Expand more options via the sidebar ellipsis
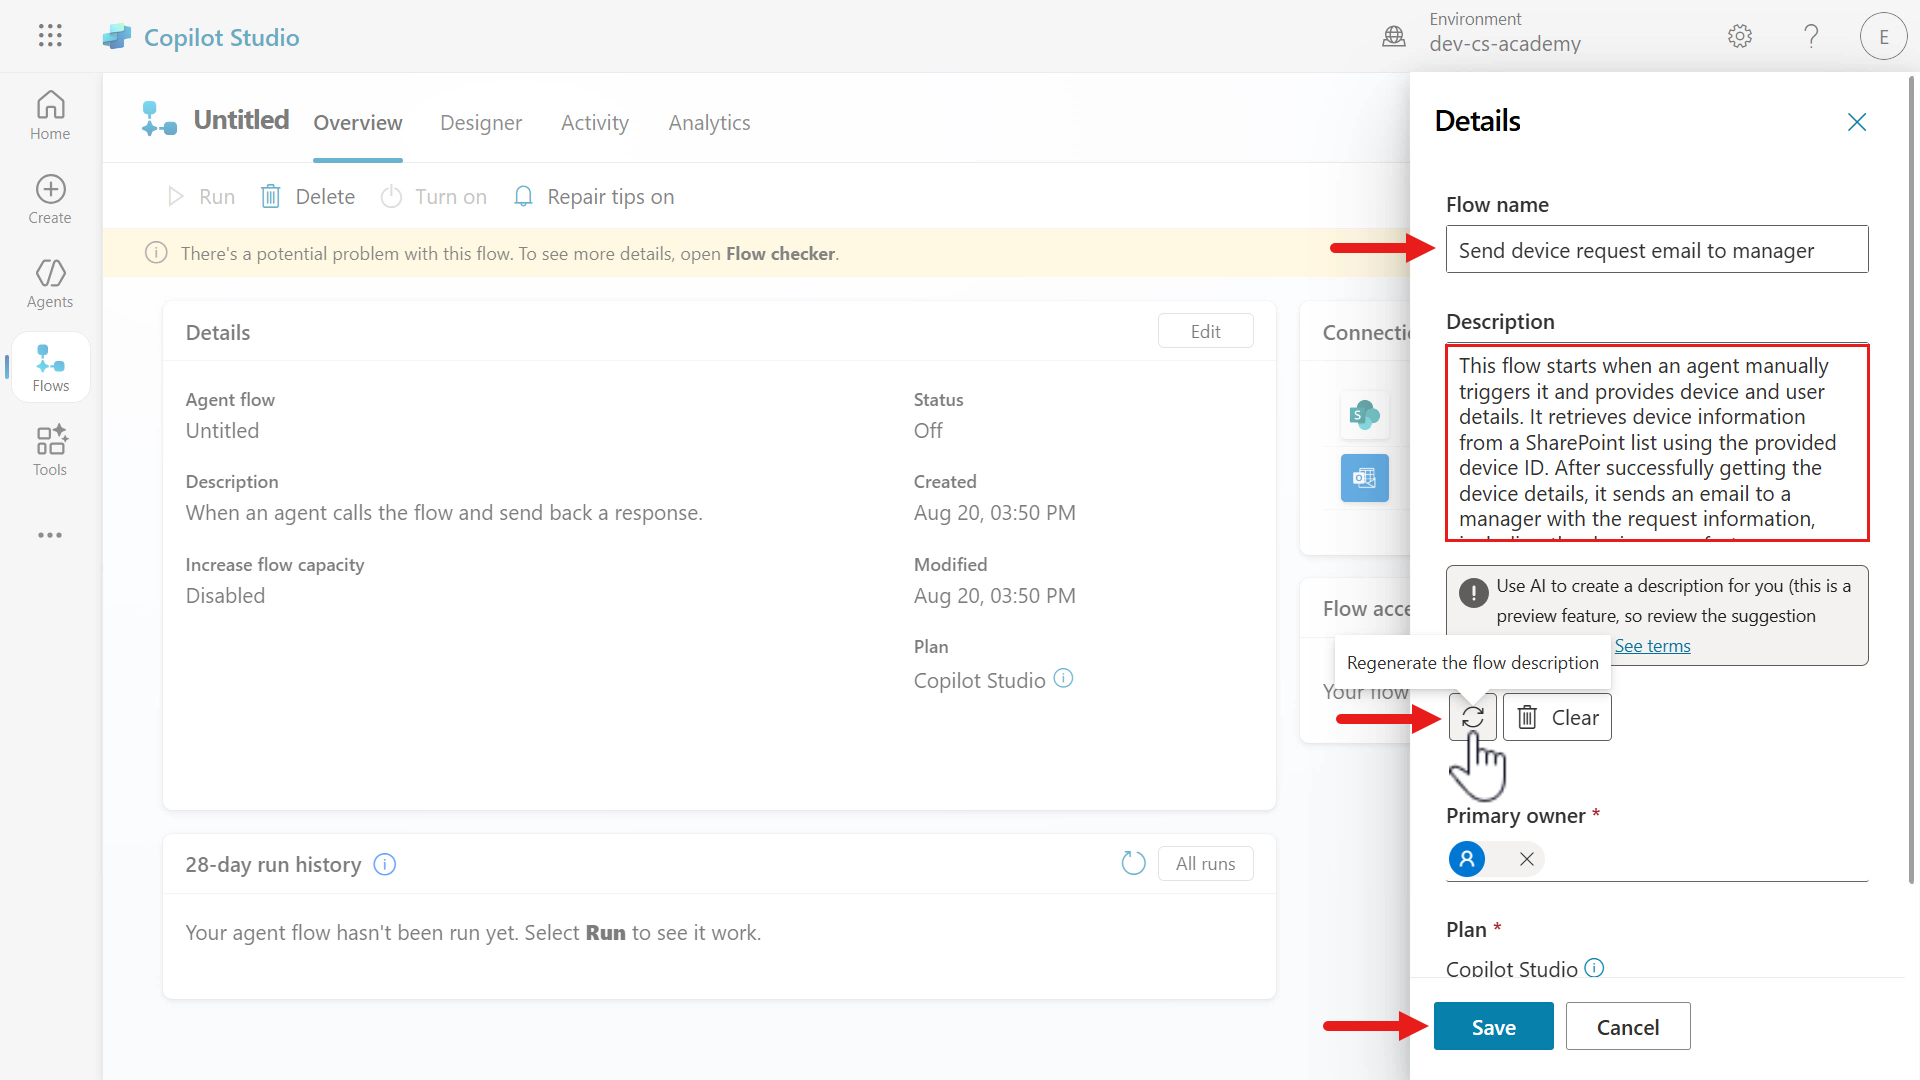The height and width of the screenshot is (1080, 1920). pos(49,535)
